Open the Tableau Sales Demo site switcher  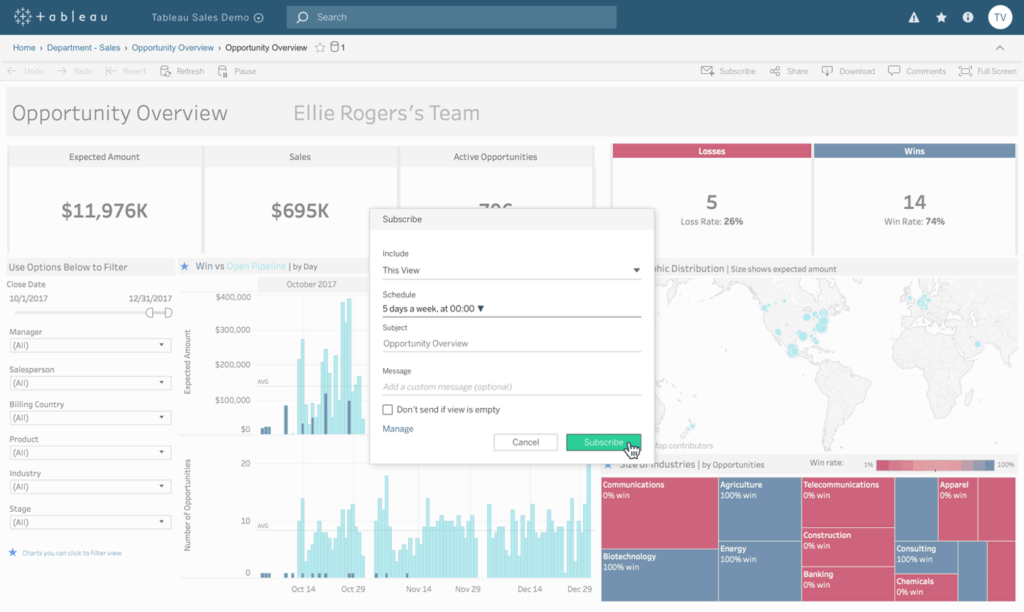coord(207,18)
